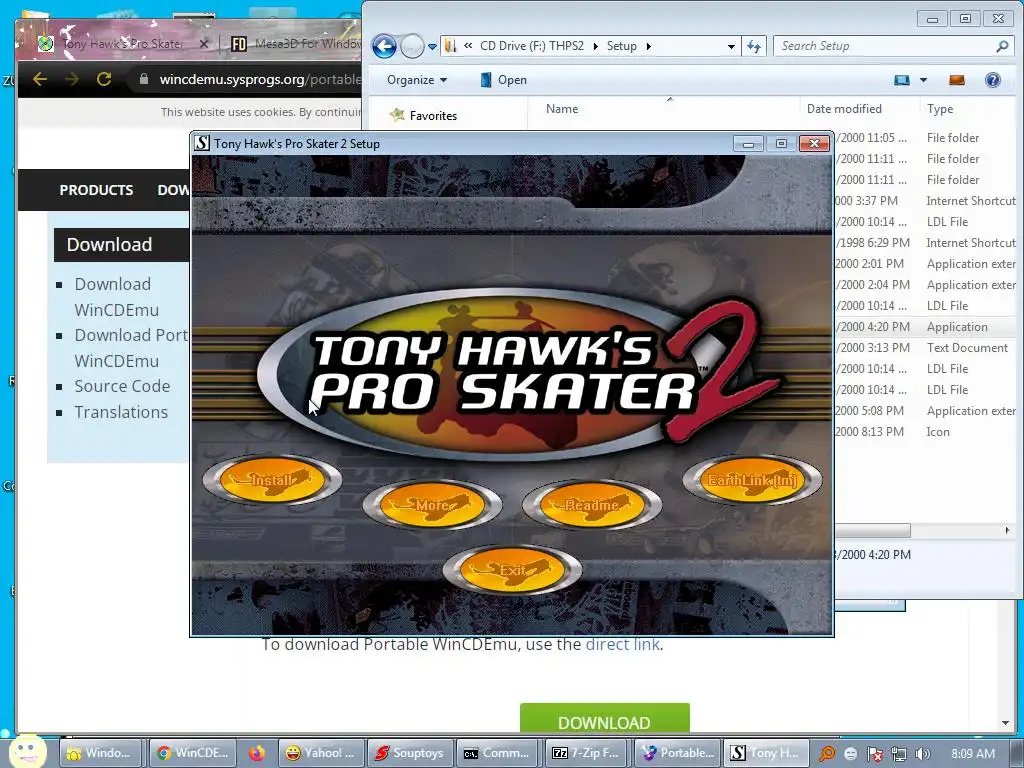Image resolution: width=1024 pixels, height=768 pixels.
Task: Click the Action Center flag tray icon
Action: (875, 754)
